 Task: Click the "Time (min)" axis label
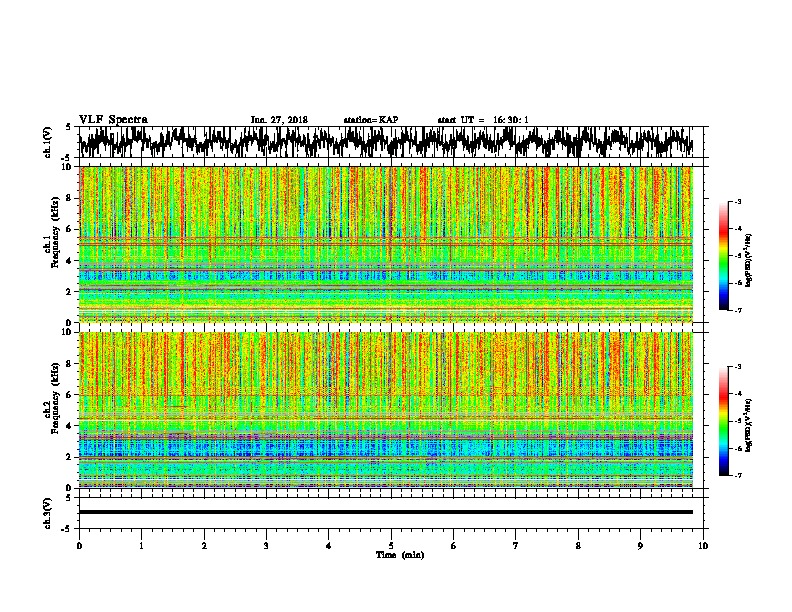[x=400, y=555]
